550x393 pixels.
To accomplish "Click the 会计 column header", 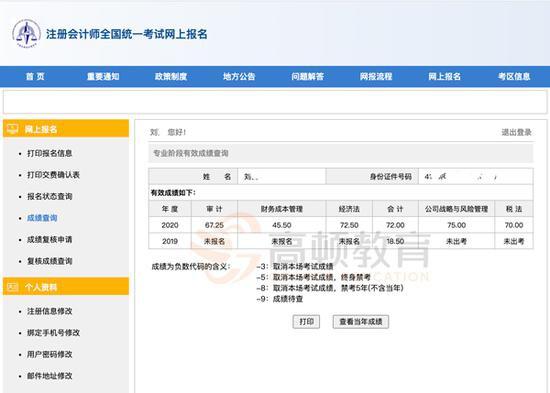I will coord(395,209).
